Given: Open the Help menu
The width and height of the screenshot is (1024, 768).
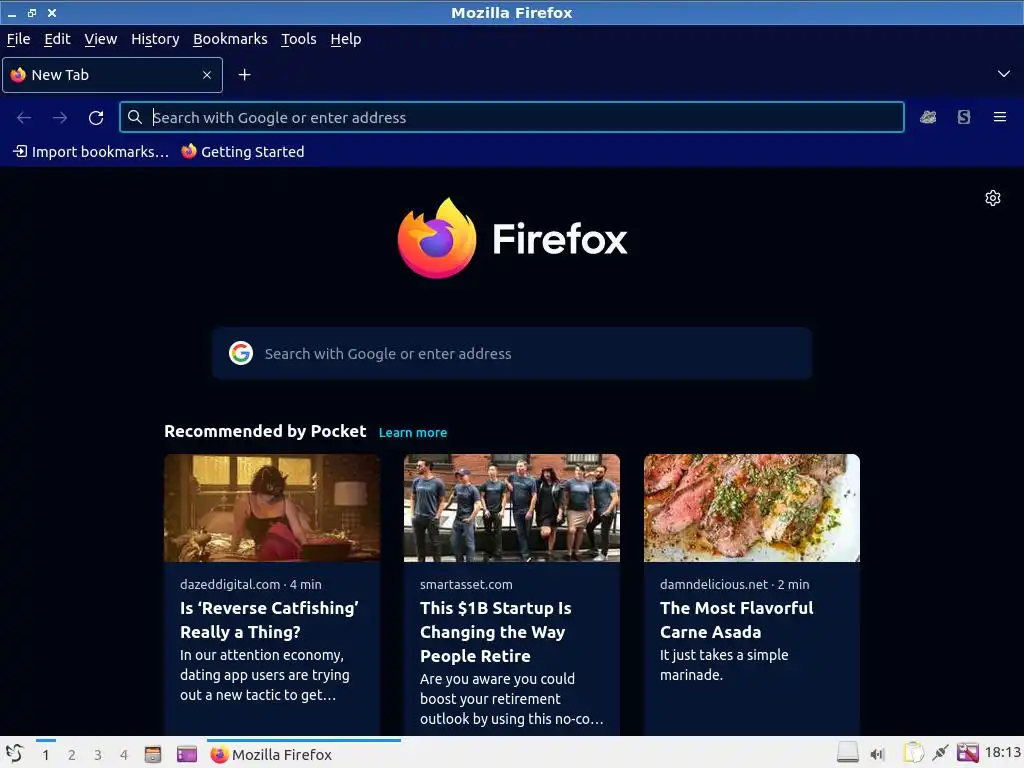Looking at the screenshot, I should (x=345, y=39).
